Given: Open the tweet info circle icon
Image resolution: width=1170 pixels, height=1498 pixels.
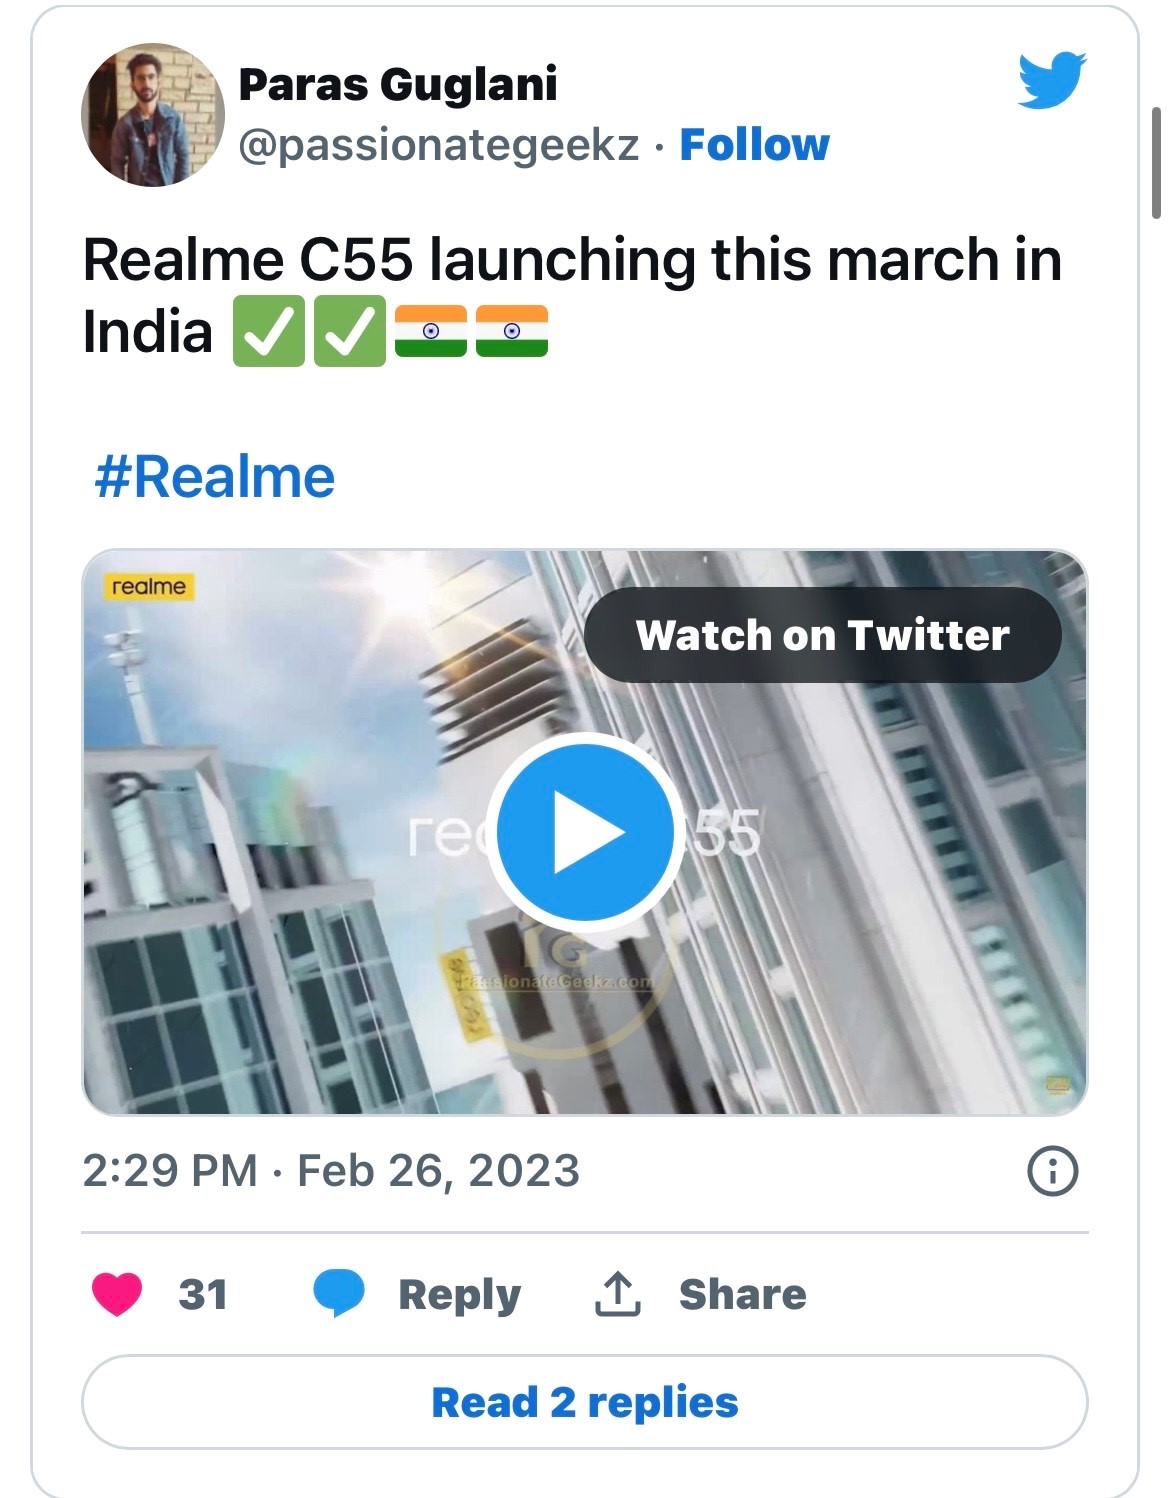Looking at the screenshot, I should point(1053,1170).
